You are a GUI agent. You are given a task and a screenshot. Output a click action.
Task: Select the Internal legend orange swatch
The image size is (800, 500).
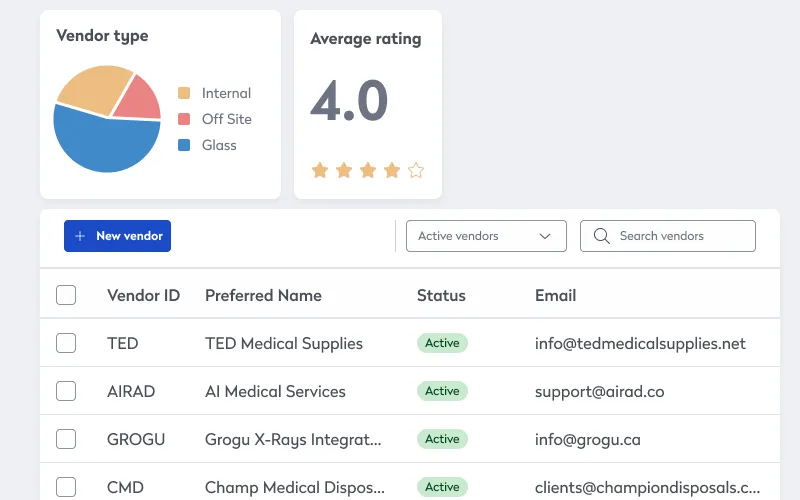tap(184, 93)
